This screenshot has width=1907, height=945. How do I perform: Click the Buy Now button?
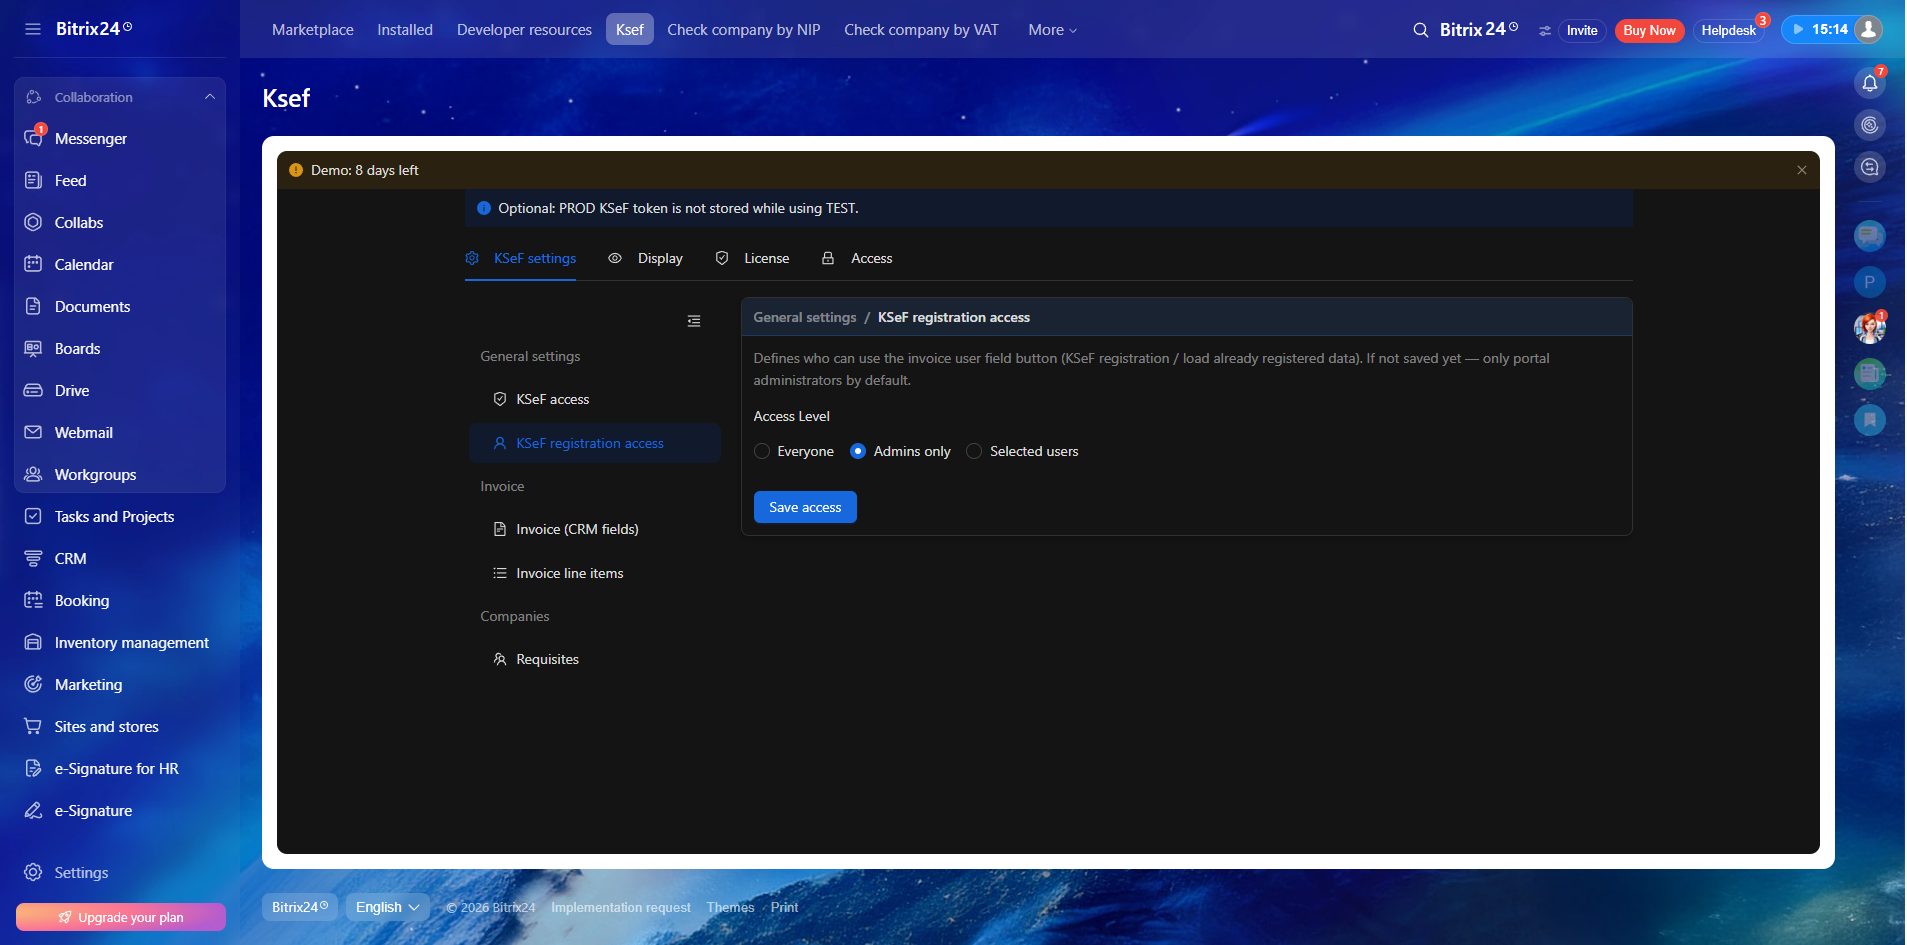click(x=1649, y=30)
